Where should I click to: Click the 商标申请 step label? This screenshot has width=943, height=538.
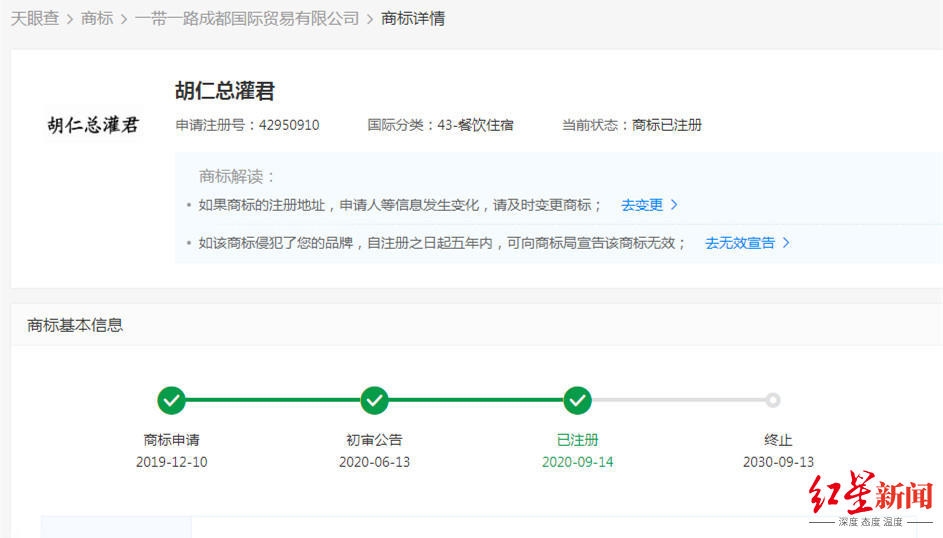coord(171,440)
